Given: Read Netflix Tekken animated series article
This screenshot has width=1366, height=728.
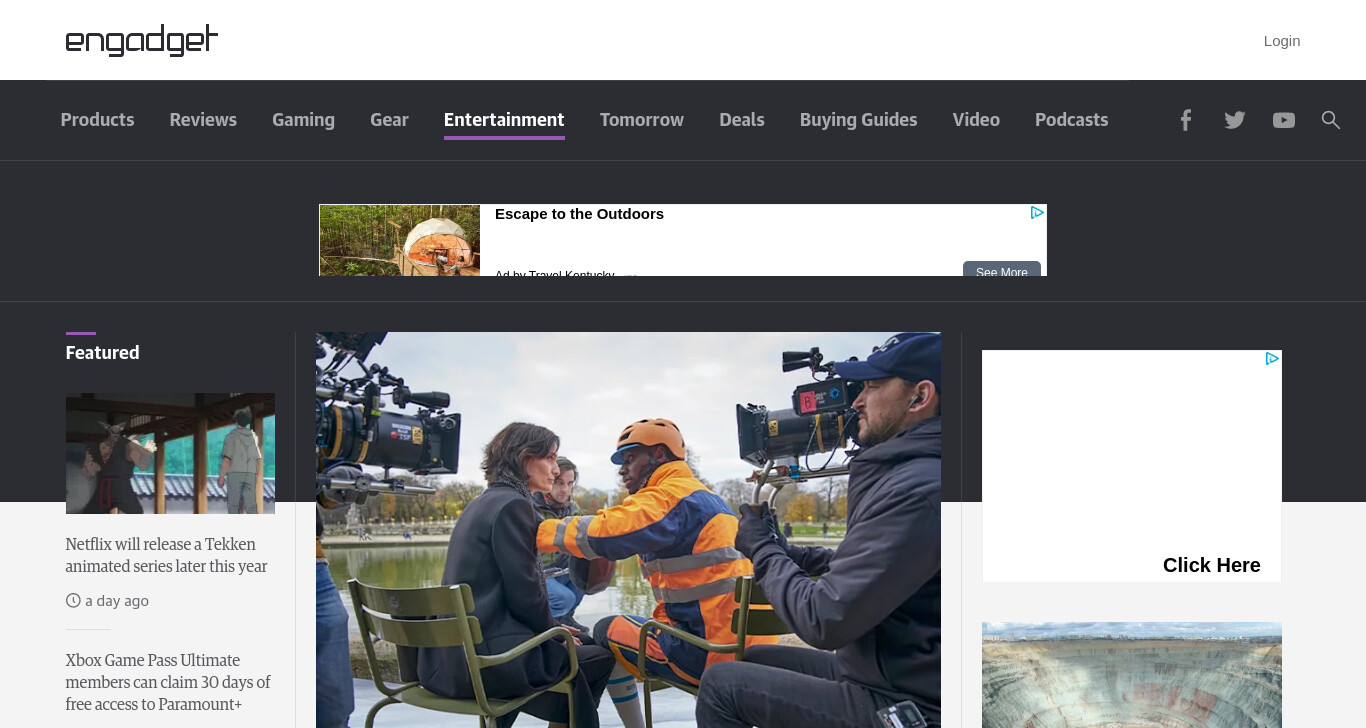Looking at the screenshot, I should click(166, 555).
